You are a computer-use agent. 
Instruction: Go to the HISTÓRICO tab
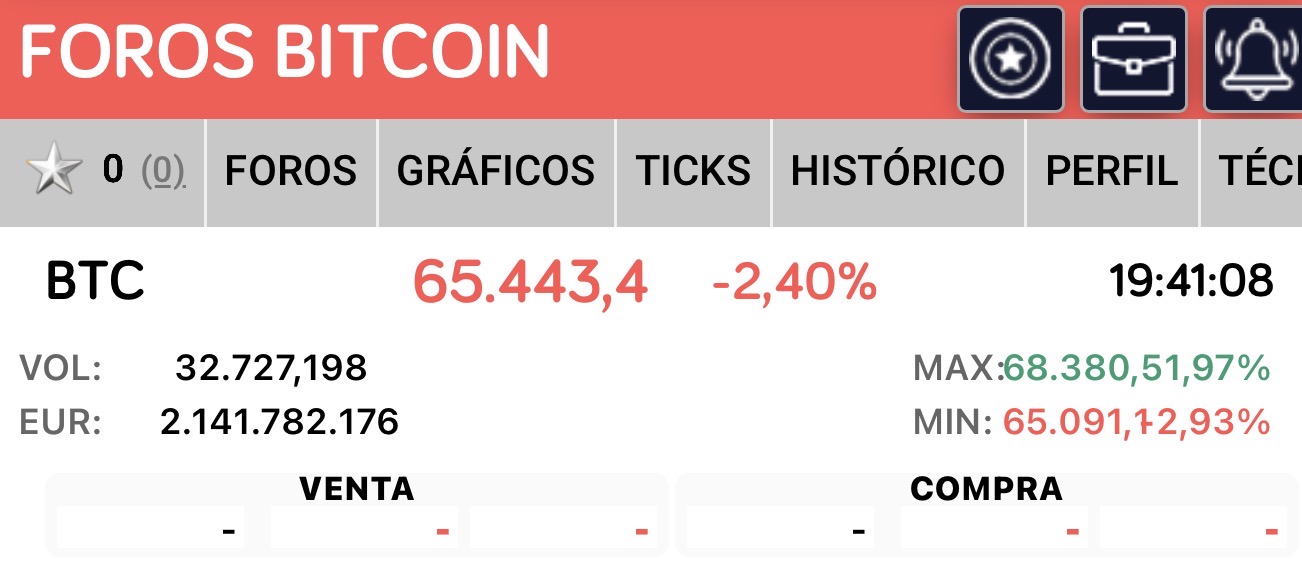[x=897, y=172]
